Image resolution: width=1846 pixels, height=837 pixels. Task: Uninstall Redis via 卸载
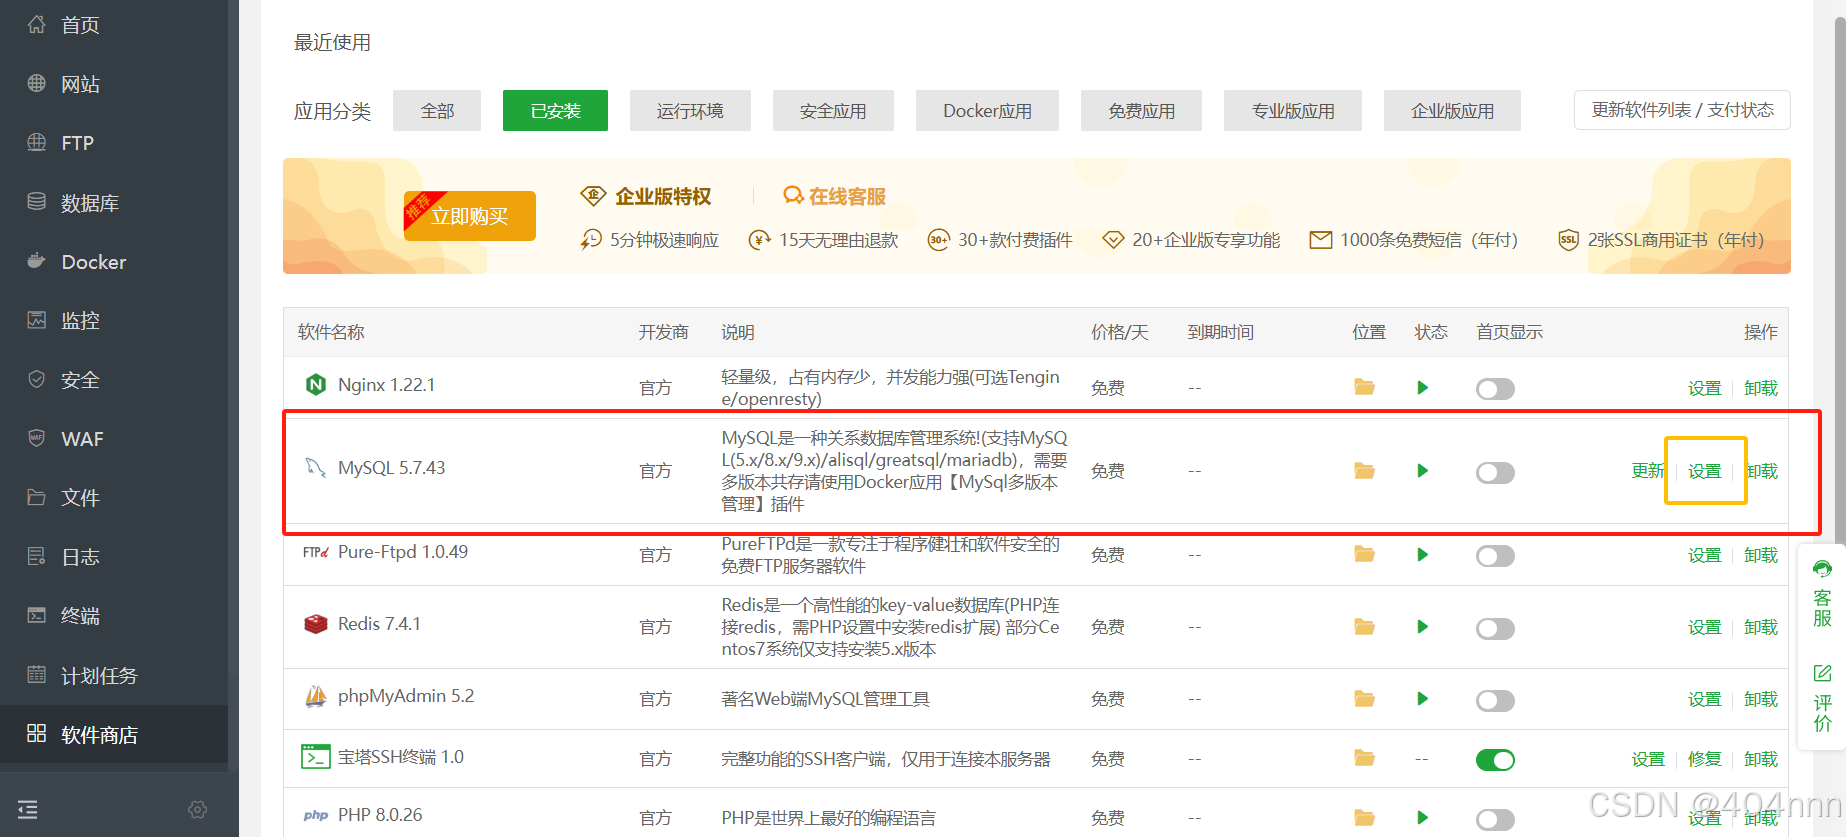[x=1760, y=627]
